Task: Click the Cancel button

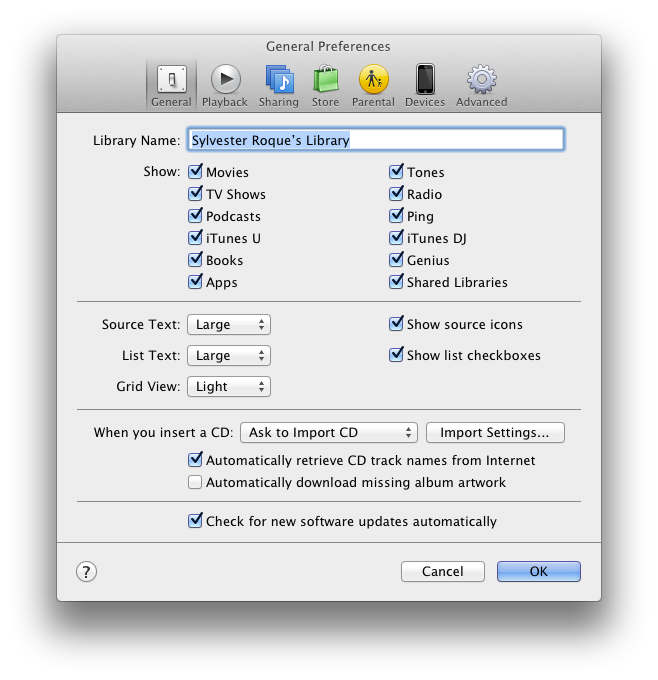Action: pyautogui.click(x=443, y=571)
